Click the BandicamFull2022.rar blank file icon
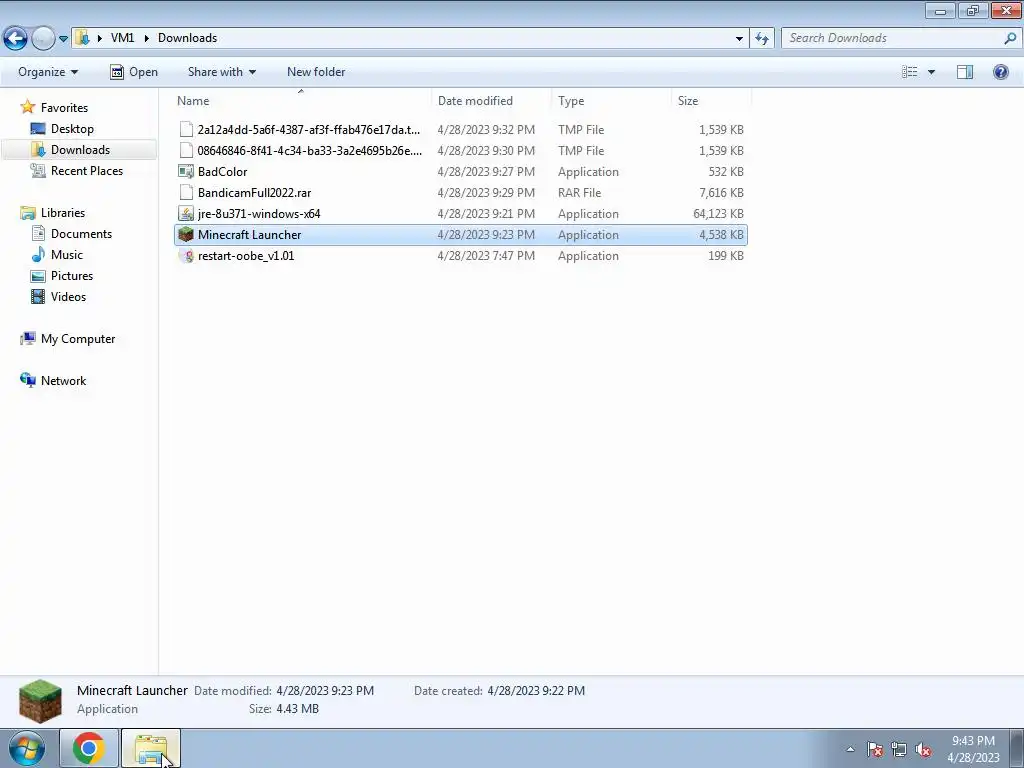Viewport: 1024px width, 768px height. pyautogui.click(x=186, y=193)
